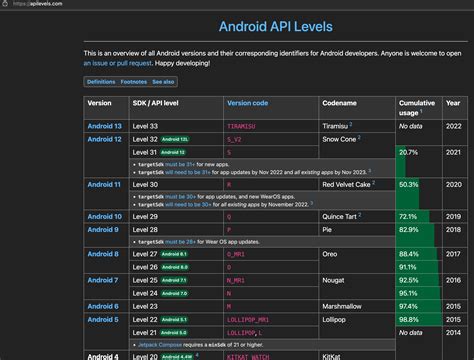Click the Android 12 badge on Level 31

[x=173, y=152]
